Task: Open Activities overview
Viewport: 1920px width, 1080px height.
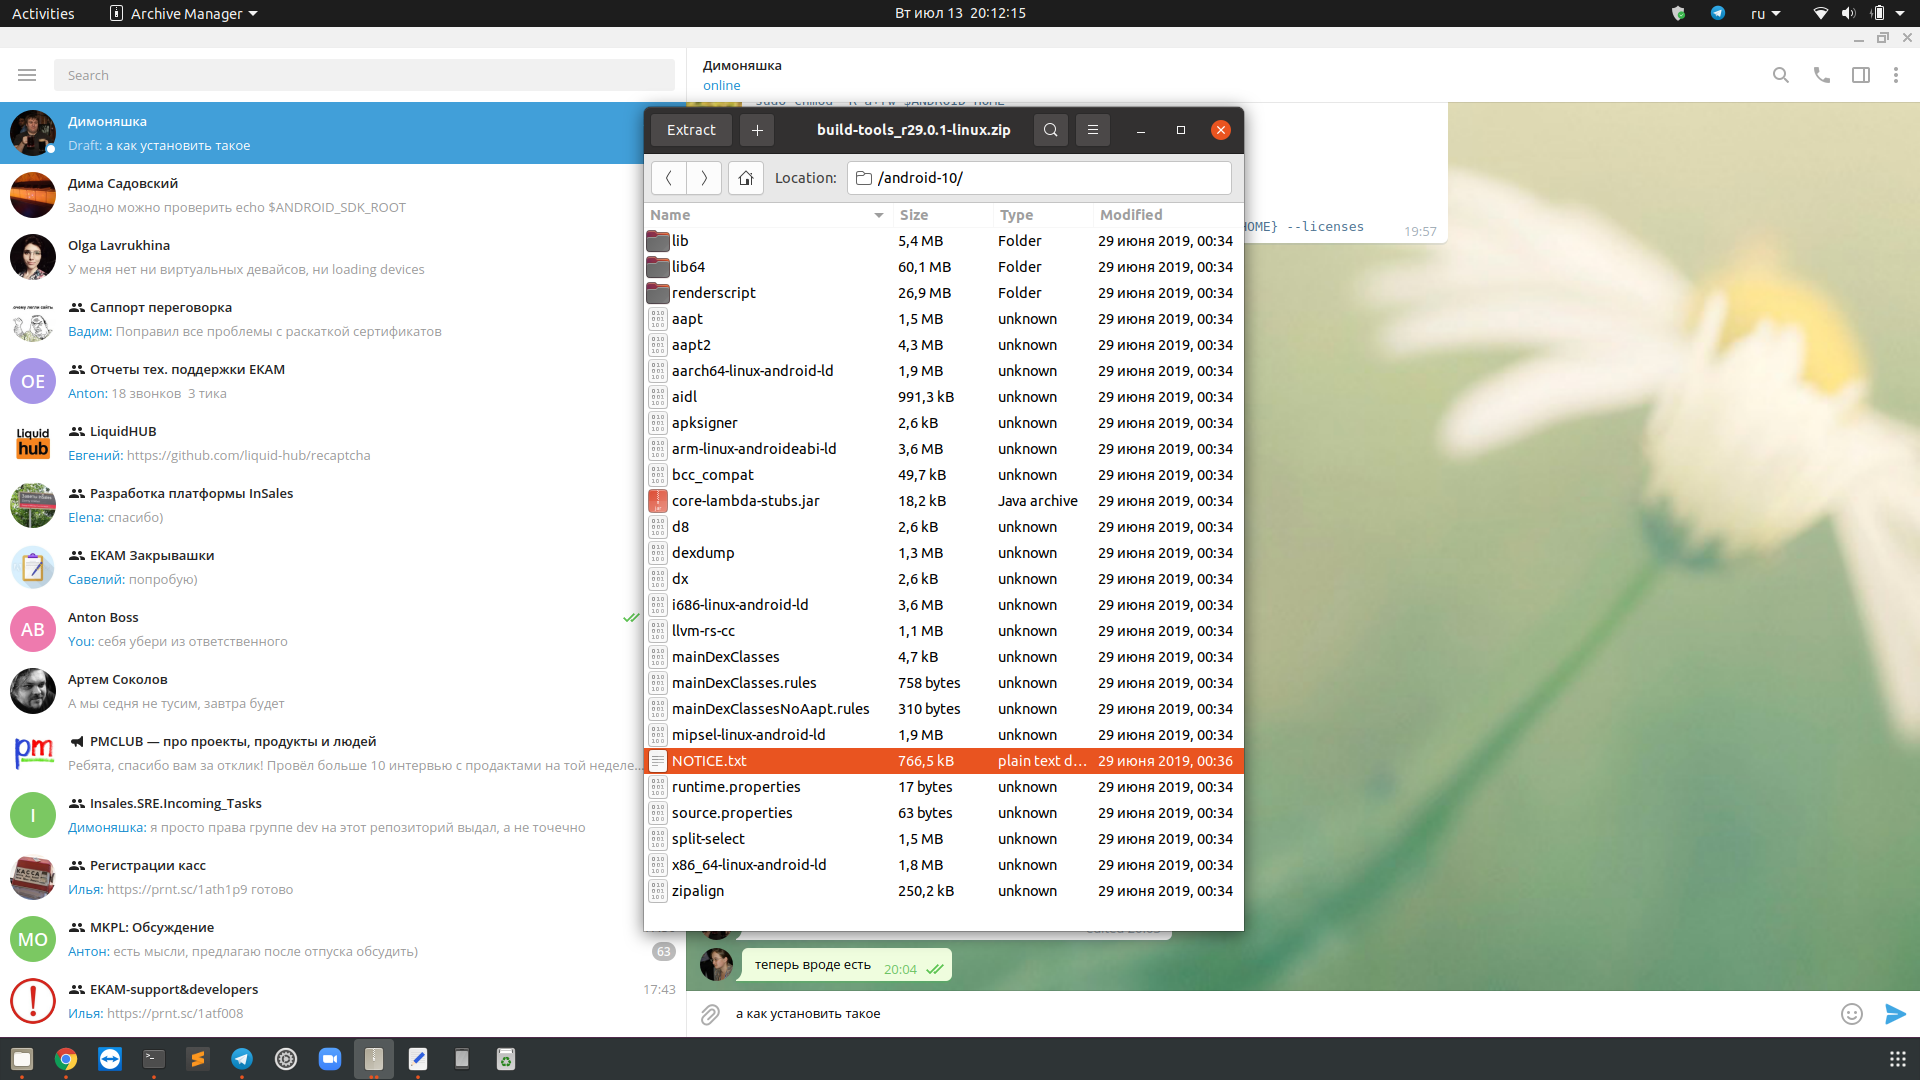Action: 43,13
